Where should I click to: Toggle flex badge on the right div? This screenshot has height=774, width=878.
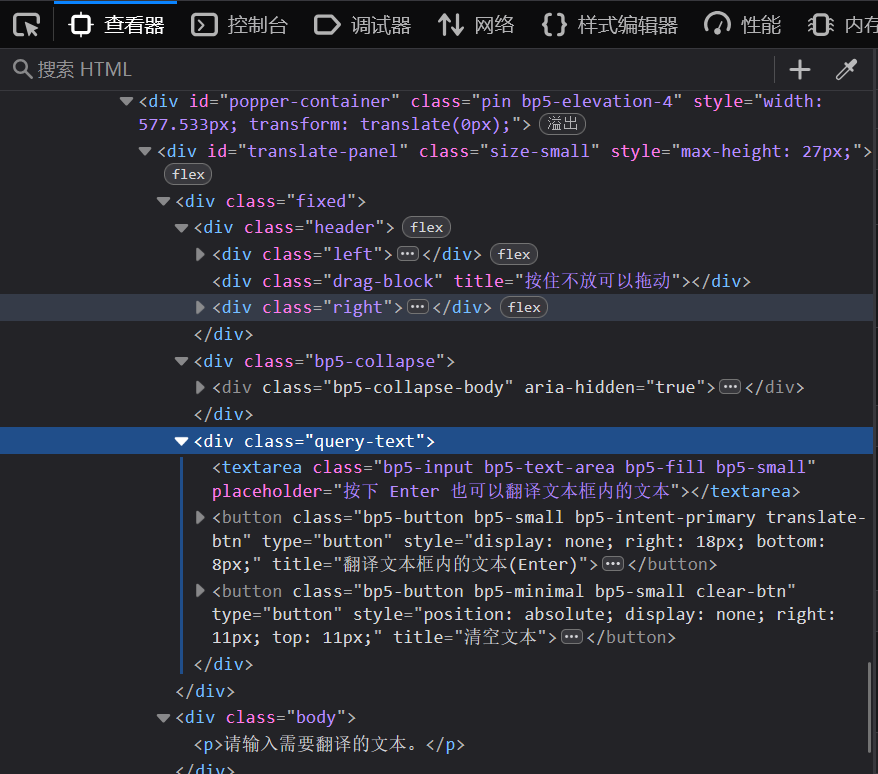click(524, 307)
